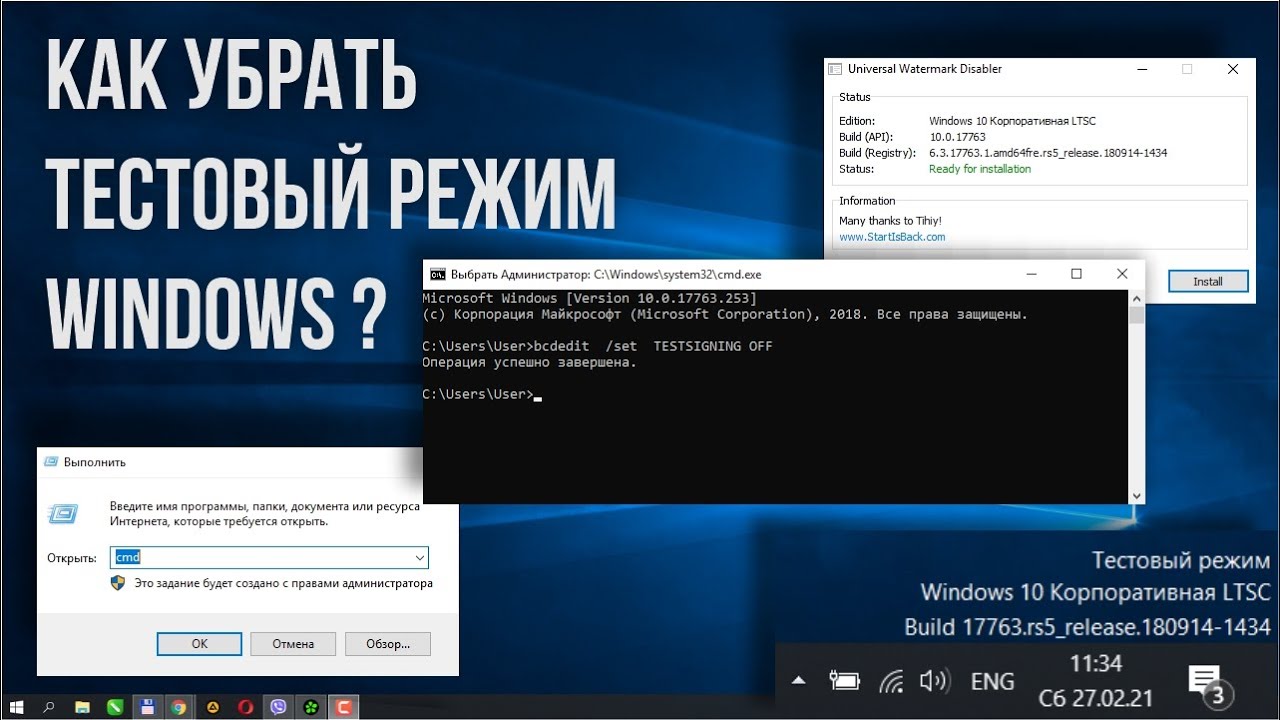This screenshot has height=720, width=1280.
Task: Open the green pencil app in taskbar
Action: 115,707
